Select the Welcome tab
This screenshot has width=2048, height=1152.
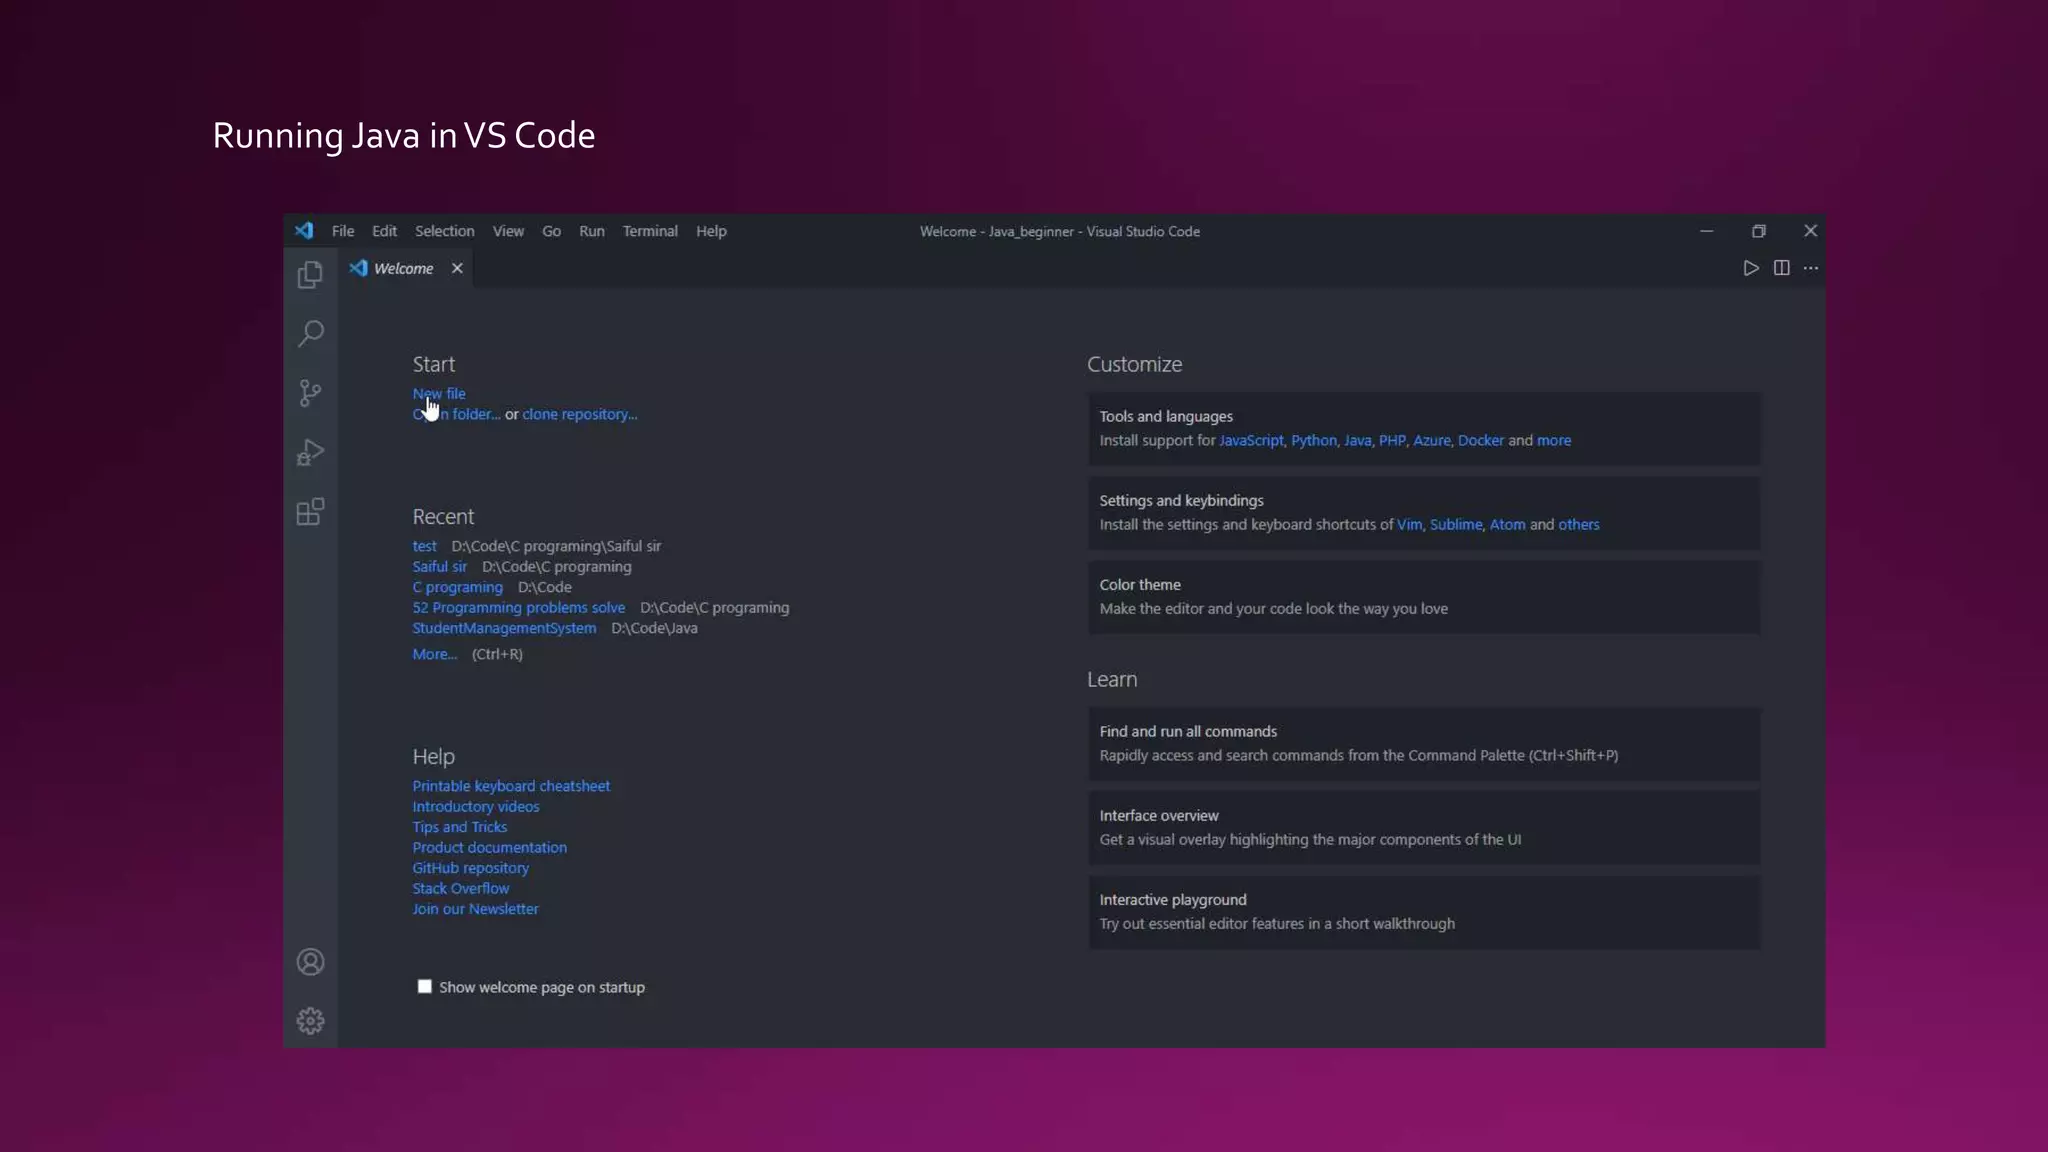pyautogui.click(x=403, y=268)
